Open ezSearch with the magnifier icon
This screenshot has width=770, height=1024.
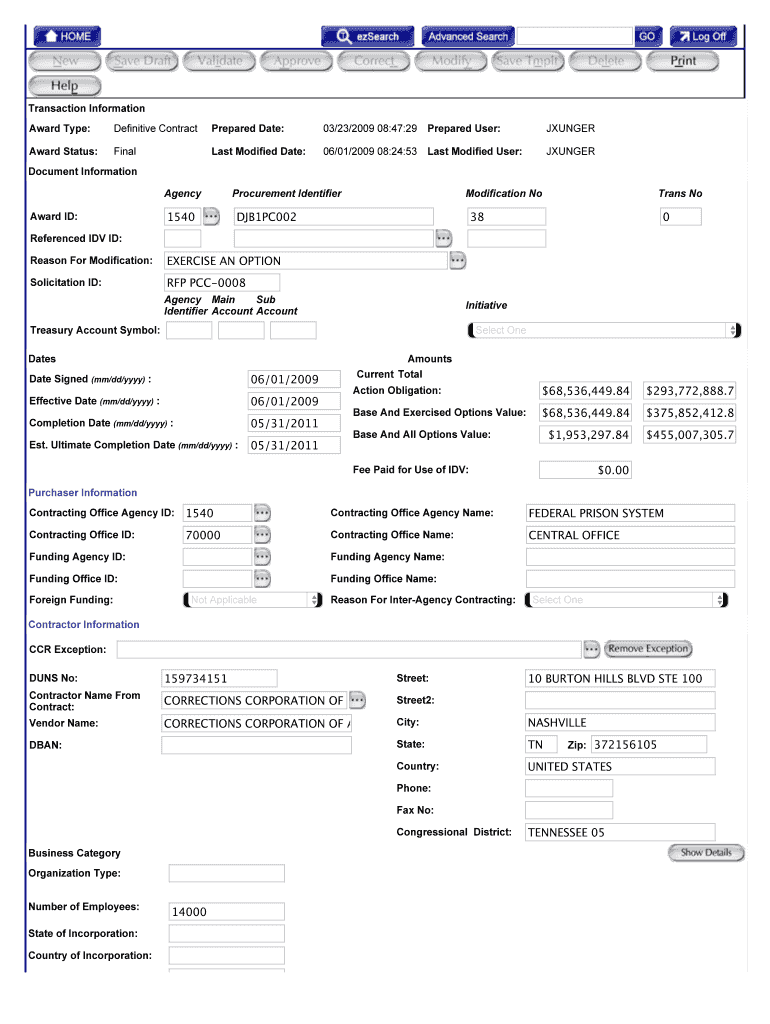coord(367,36)
